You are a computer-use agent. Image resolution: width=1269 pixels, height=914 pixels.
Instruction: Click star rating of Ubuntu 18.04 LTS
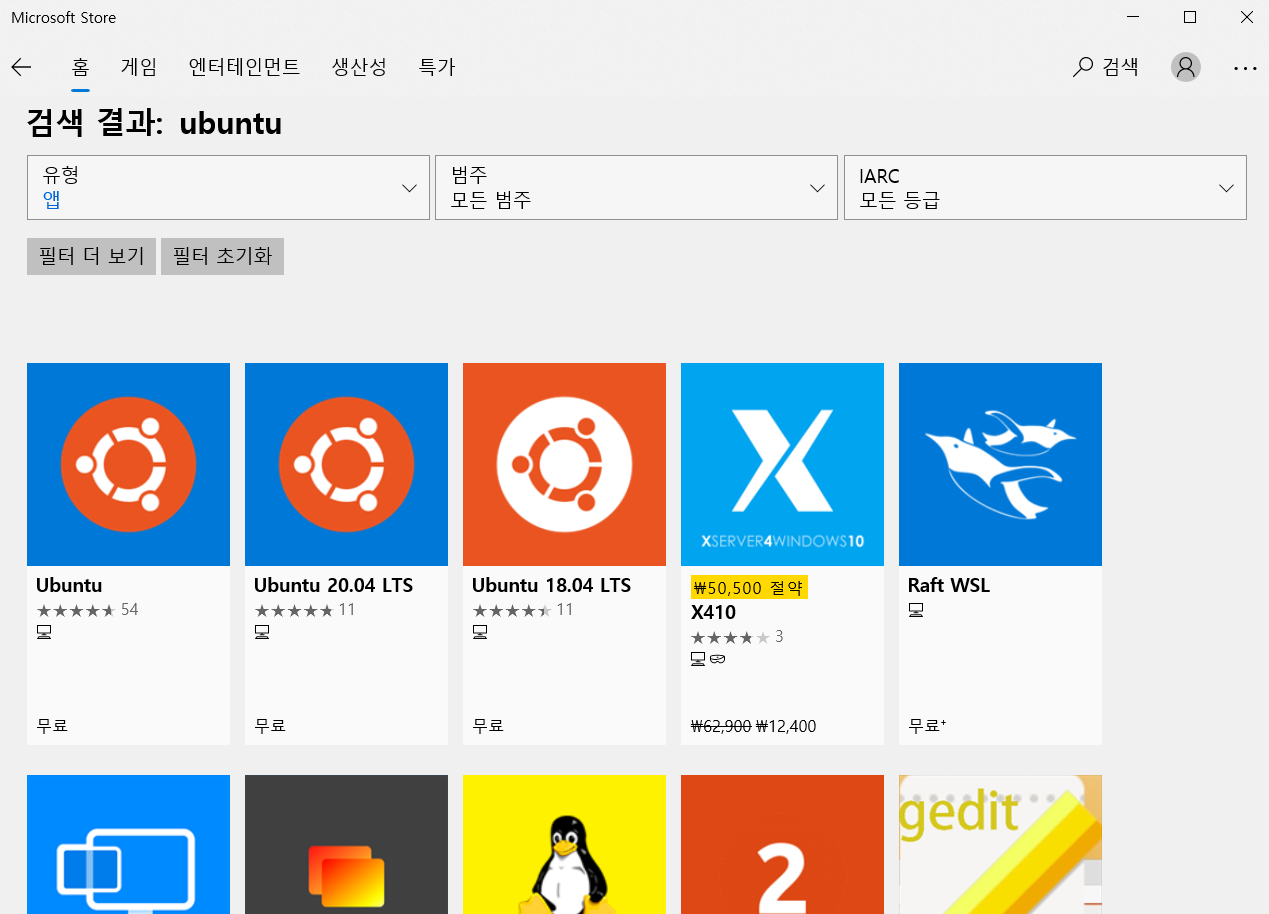pos(512,610)
